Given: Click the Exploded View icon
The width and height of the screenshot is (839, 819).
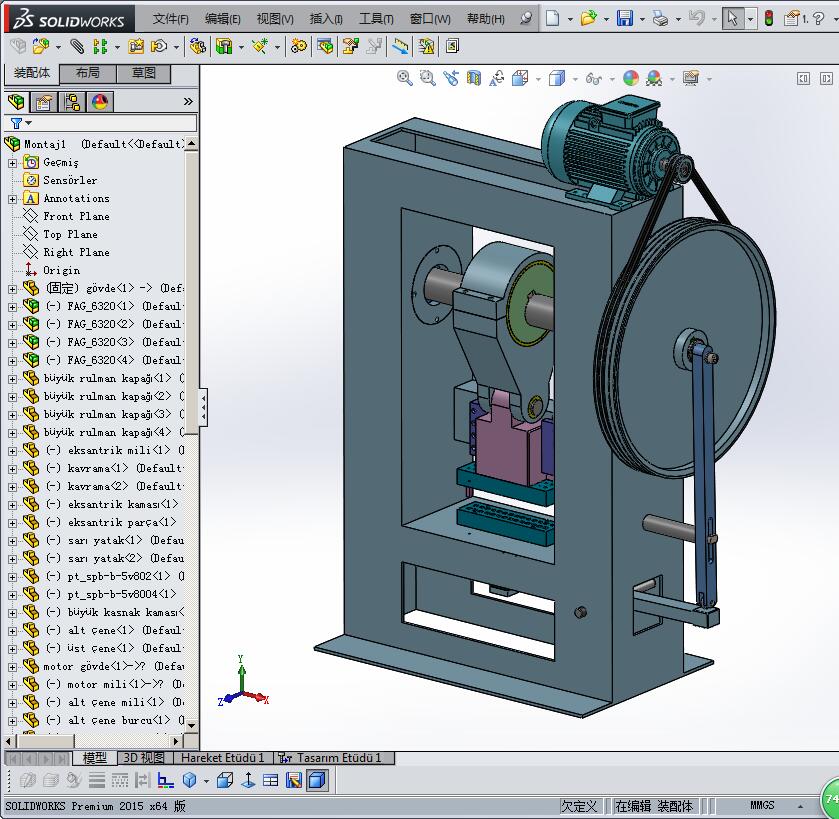Looking at the screenshot, I should (350, 47).
